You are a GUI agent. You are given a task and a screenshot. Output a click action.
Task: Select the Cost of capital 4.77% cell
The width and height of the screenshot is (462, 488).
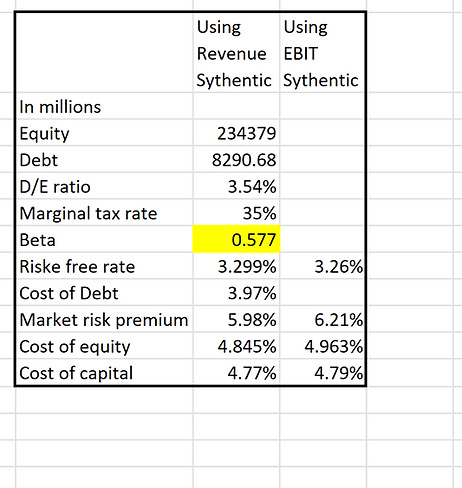pyautogui.click(x=236, y=372)
